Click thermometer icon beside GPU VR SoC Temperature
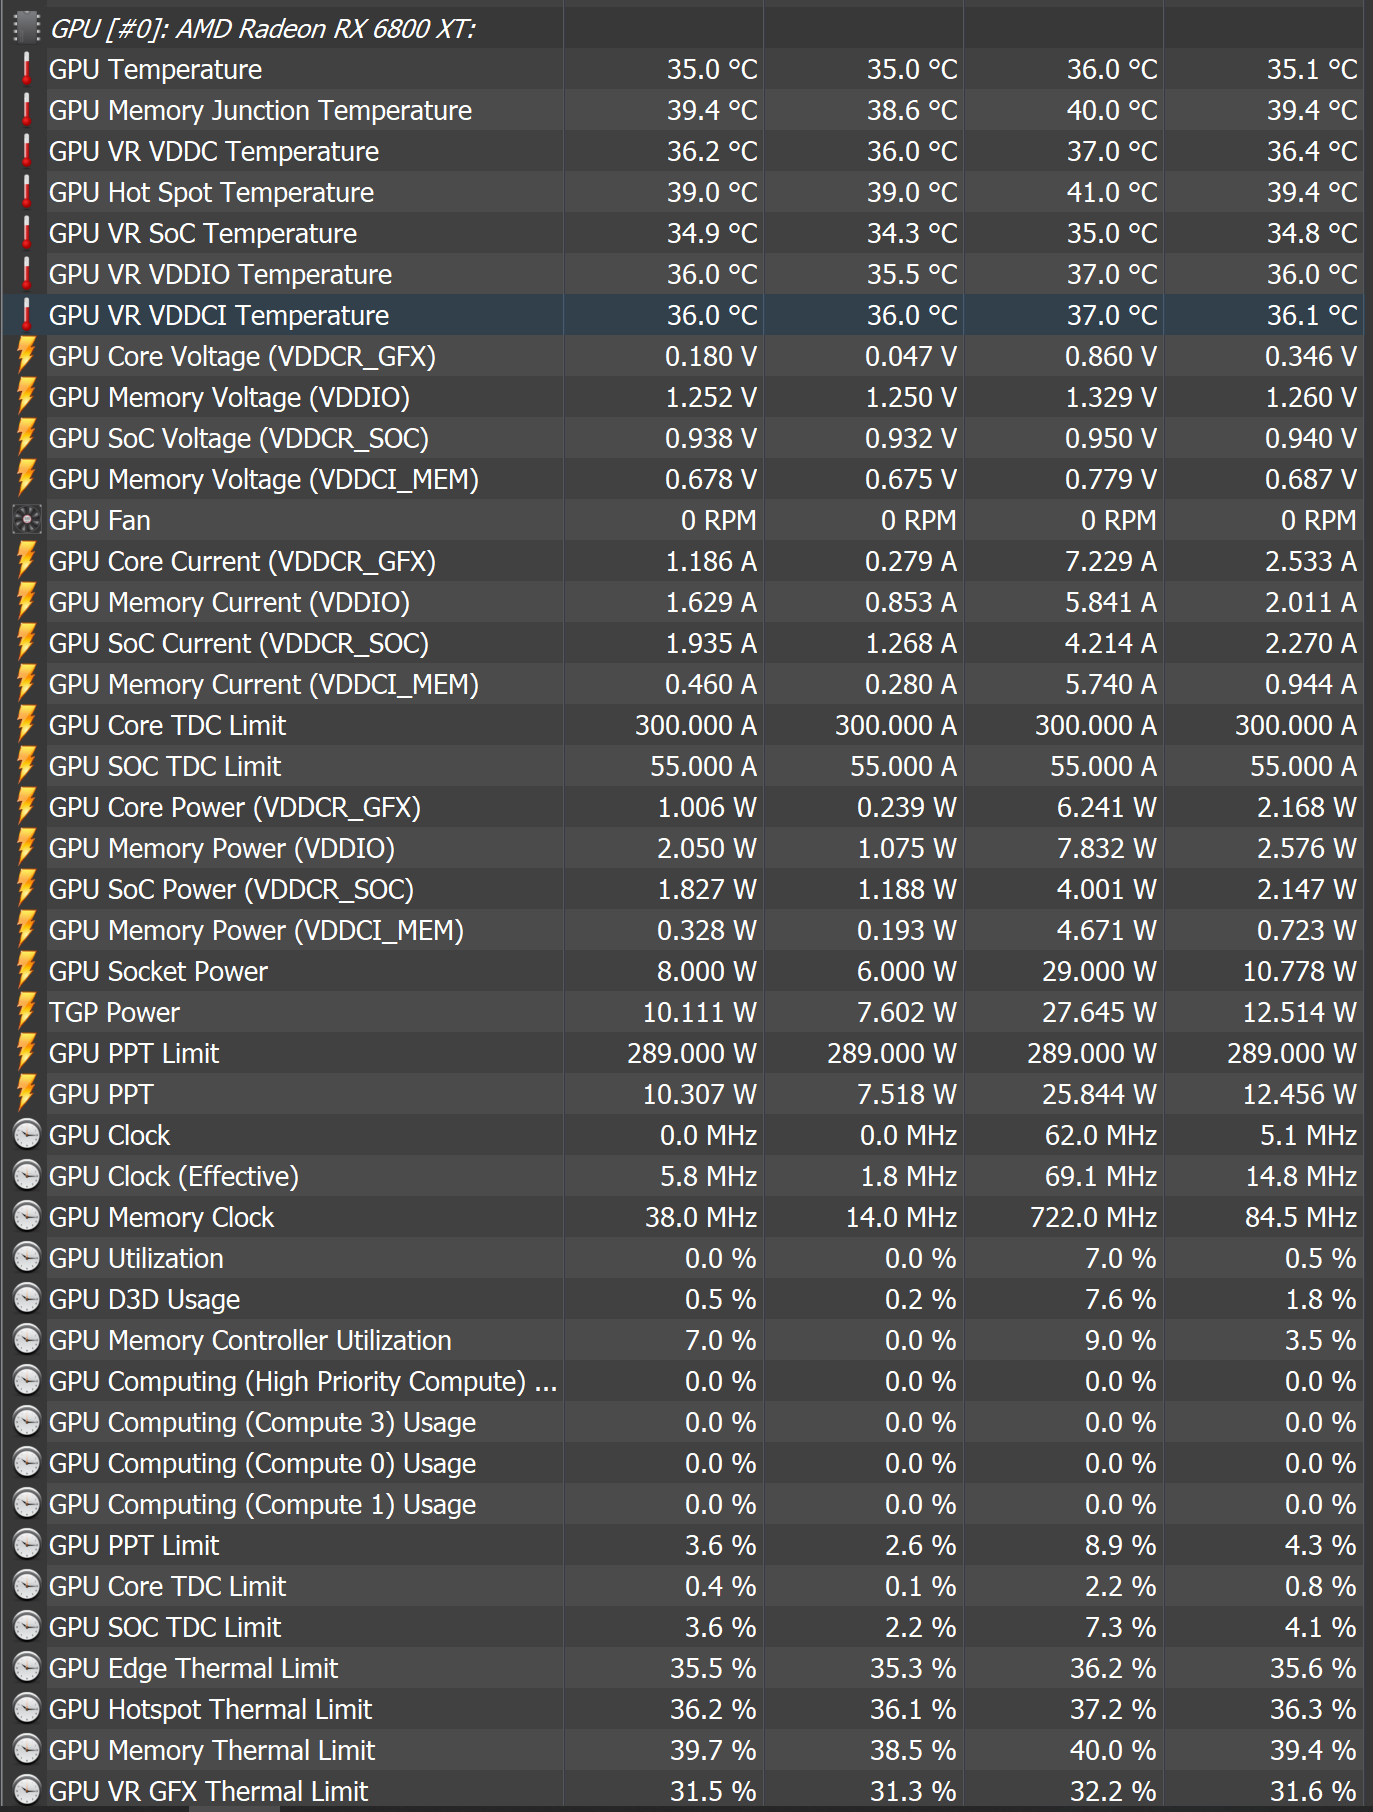1373x1812 pixels. [x=27, y=233]
